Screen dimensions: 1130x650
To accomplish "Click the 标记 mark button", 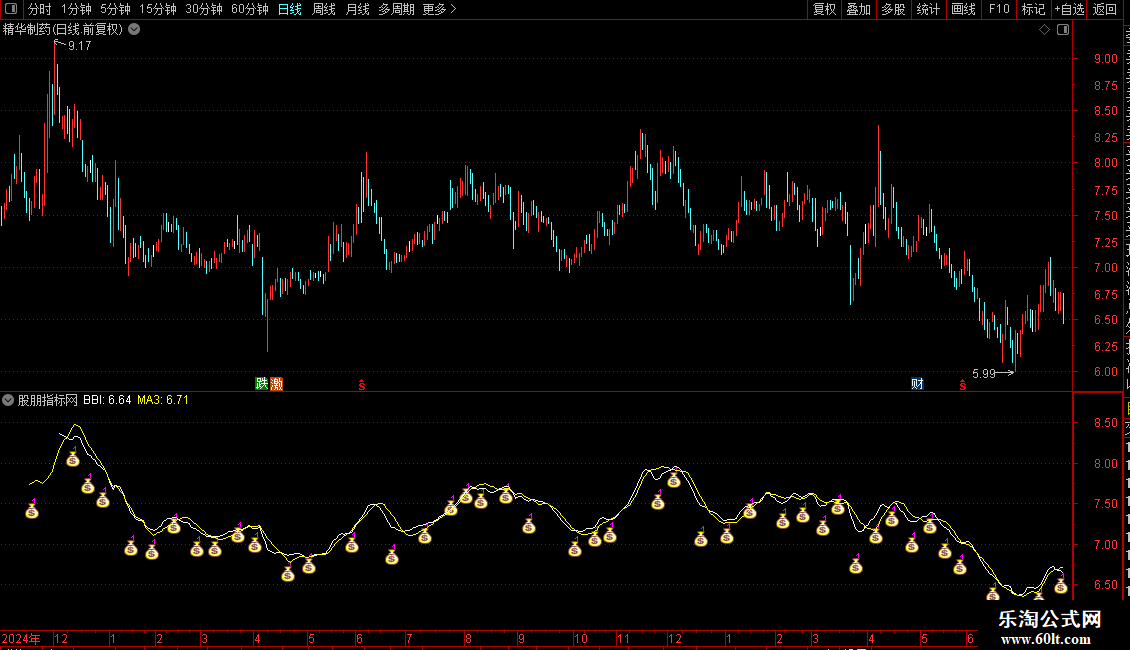I will coord(1033,9).
